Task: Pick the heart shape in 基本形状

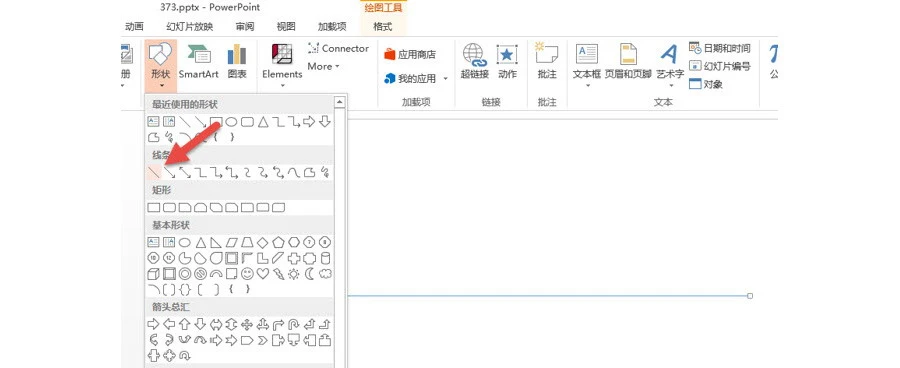Action: point(263,274)
